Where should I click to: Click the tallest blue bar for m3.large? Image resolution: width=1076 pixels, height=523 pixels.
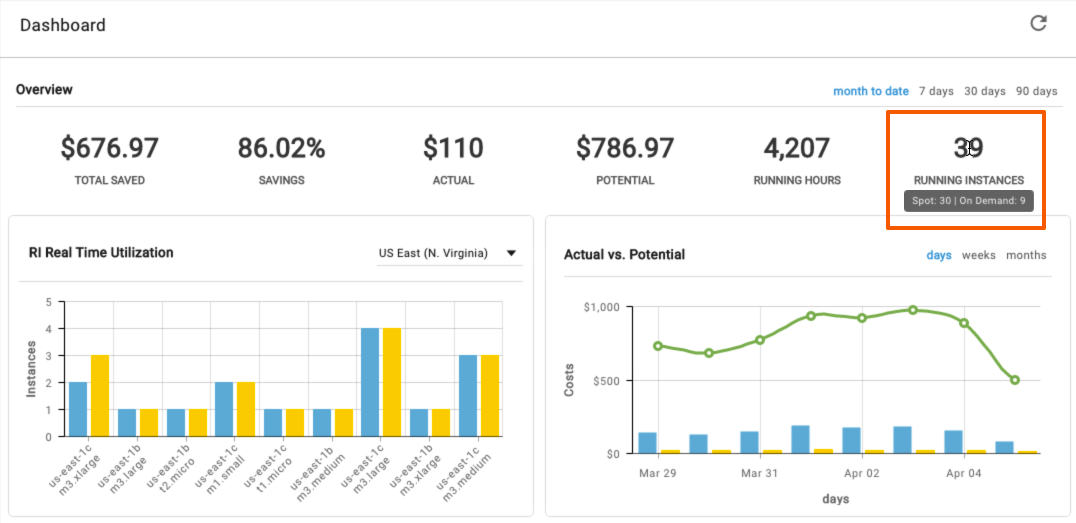pyautogui.click(x=370, y=382)
